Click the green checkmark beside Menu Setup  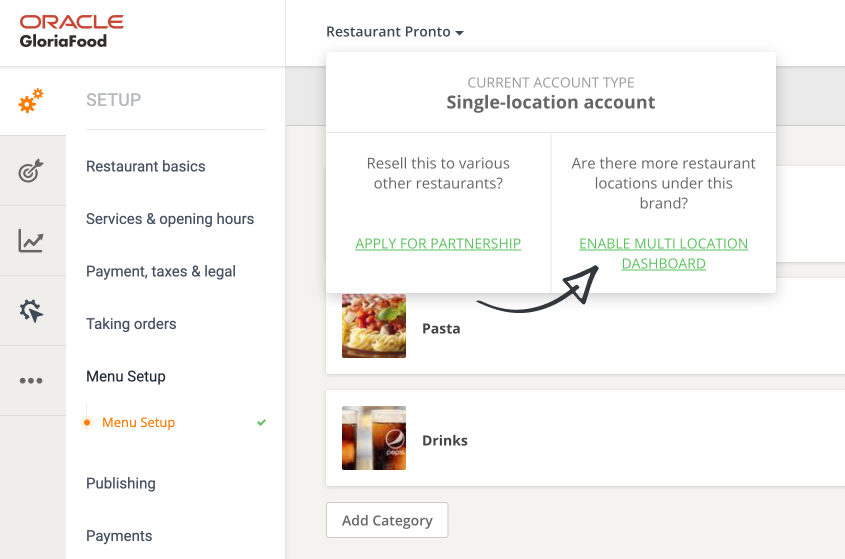click(261, 423)
